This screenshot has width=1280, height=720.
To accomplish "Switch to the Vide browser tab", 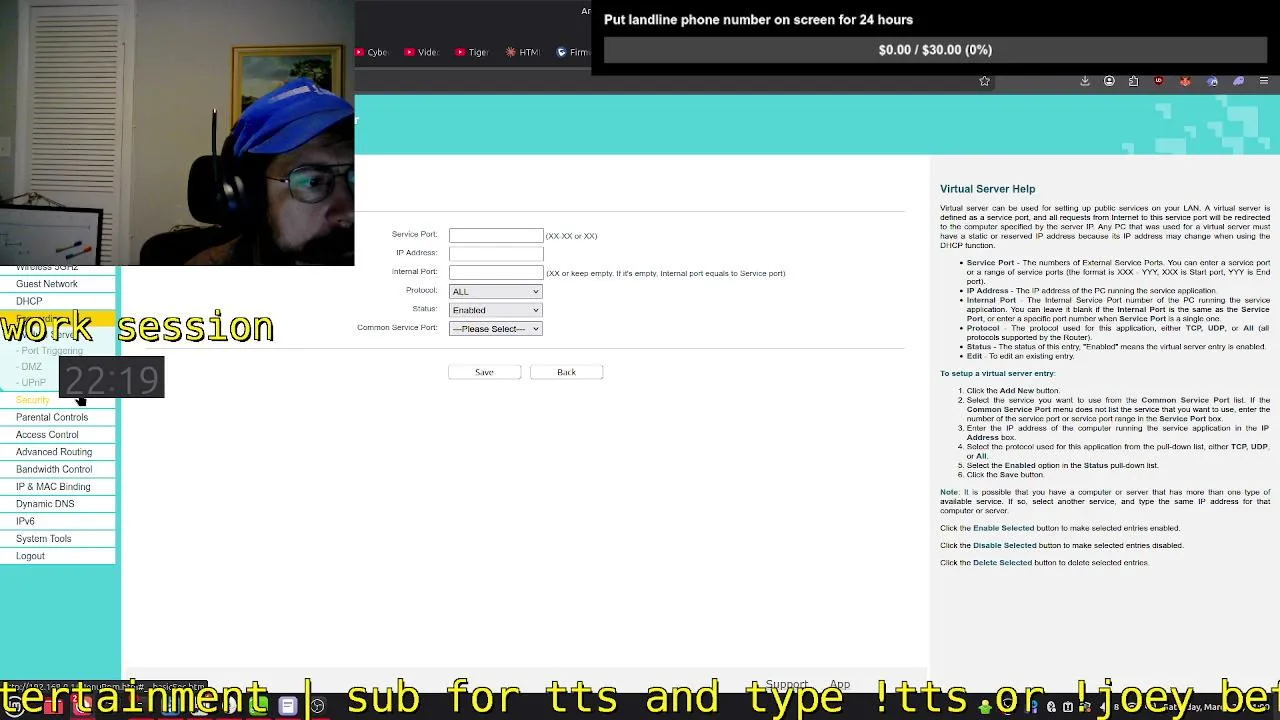I will point(421,52).
